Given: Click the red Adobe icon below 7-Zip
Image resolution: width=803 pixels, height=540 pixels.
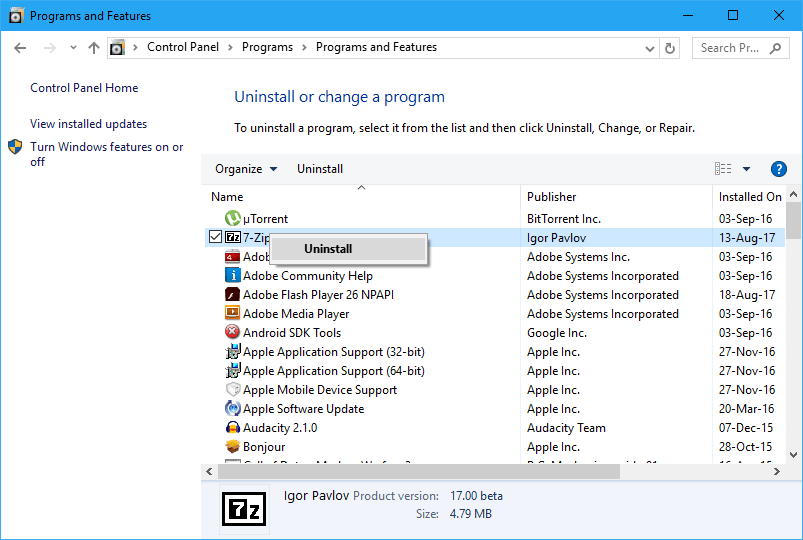Looking at the screenshot, I should (x=233, y=256).
